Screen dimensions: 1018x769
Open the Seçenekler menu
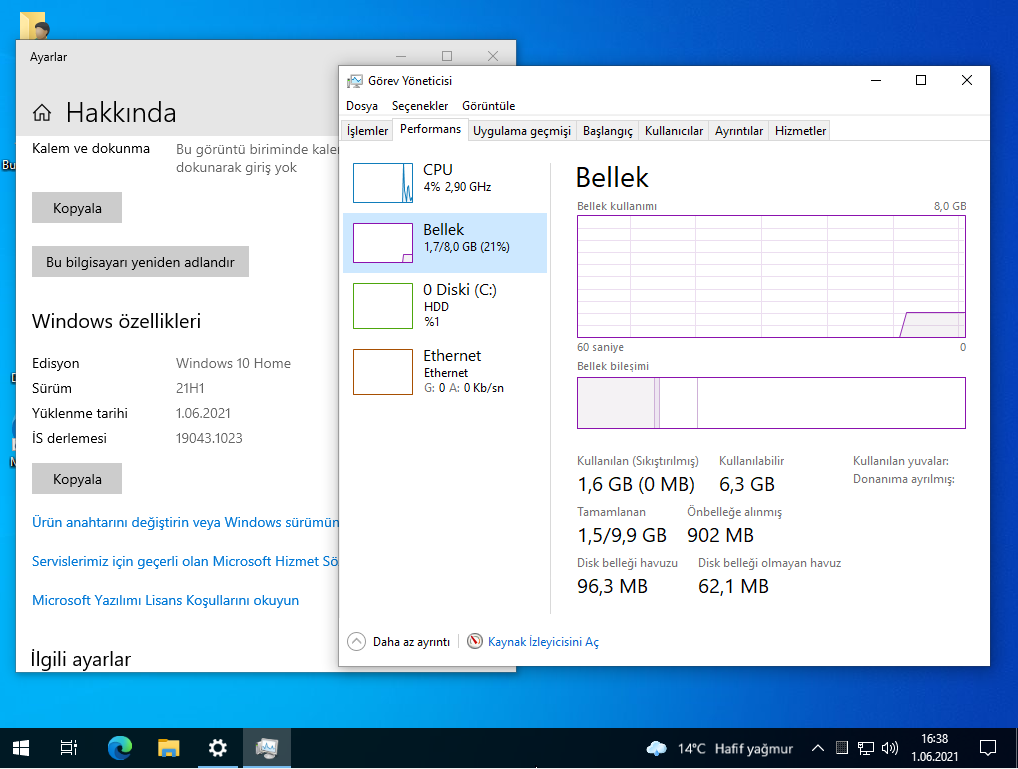(x=420, y=106)
